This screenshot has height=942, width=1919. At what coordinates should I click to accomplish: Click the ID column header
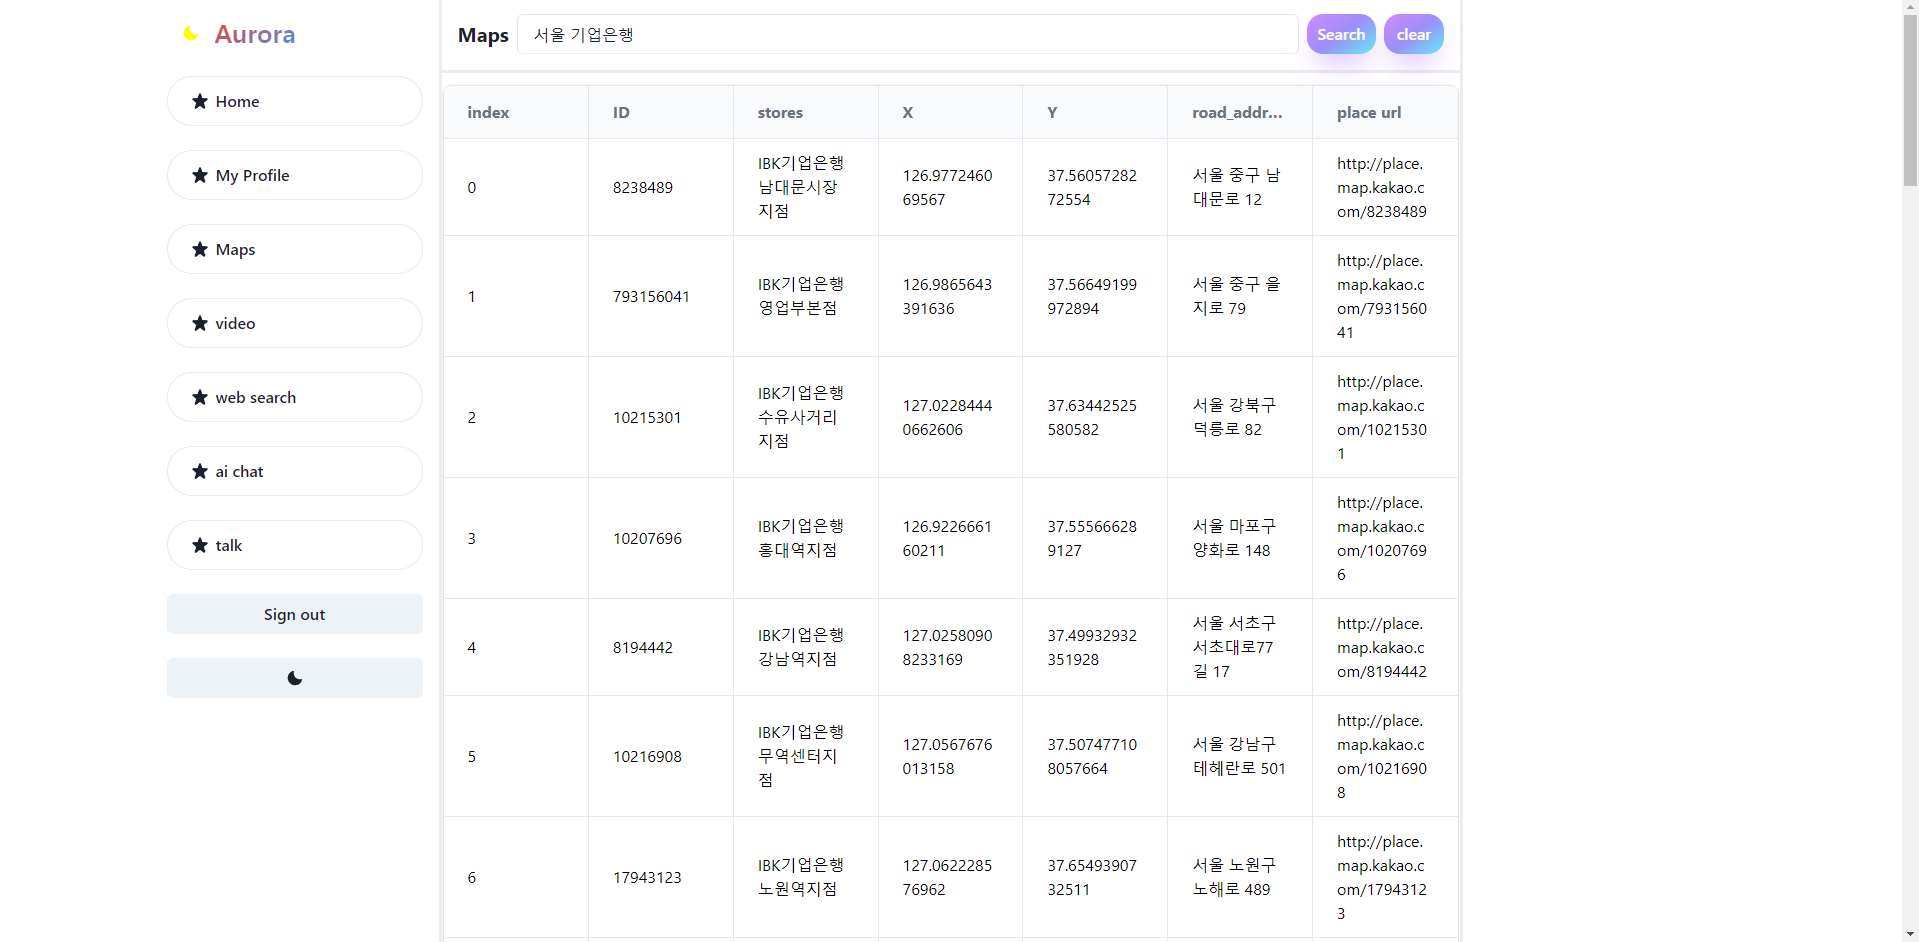coord(661,112)
